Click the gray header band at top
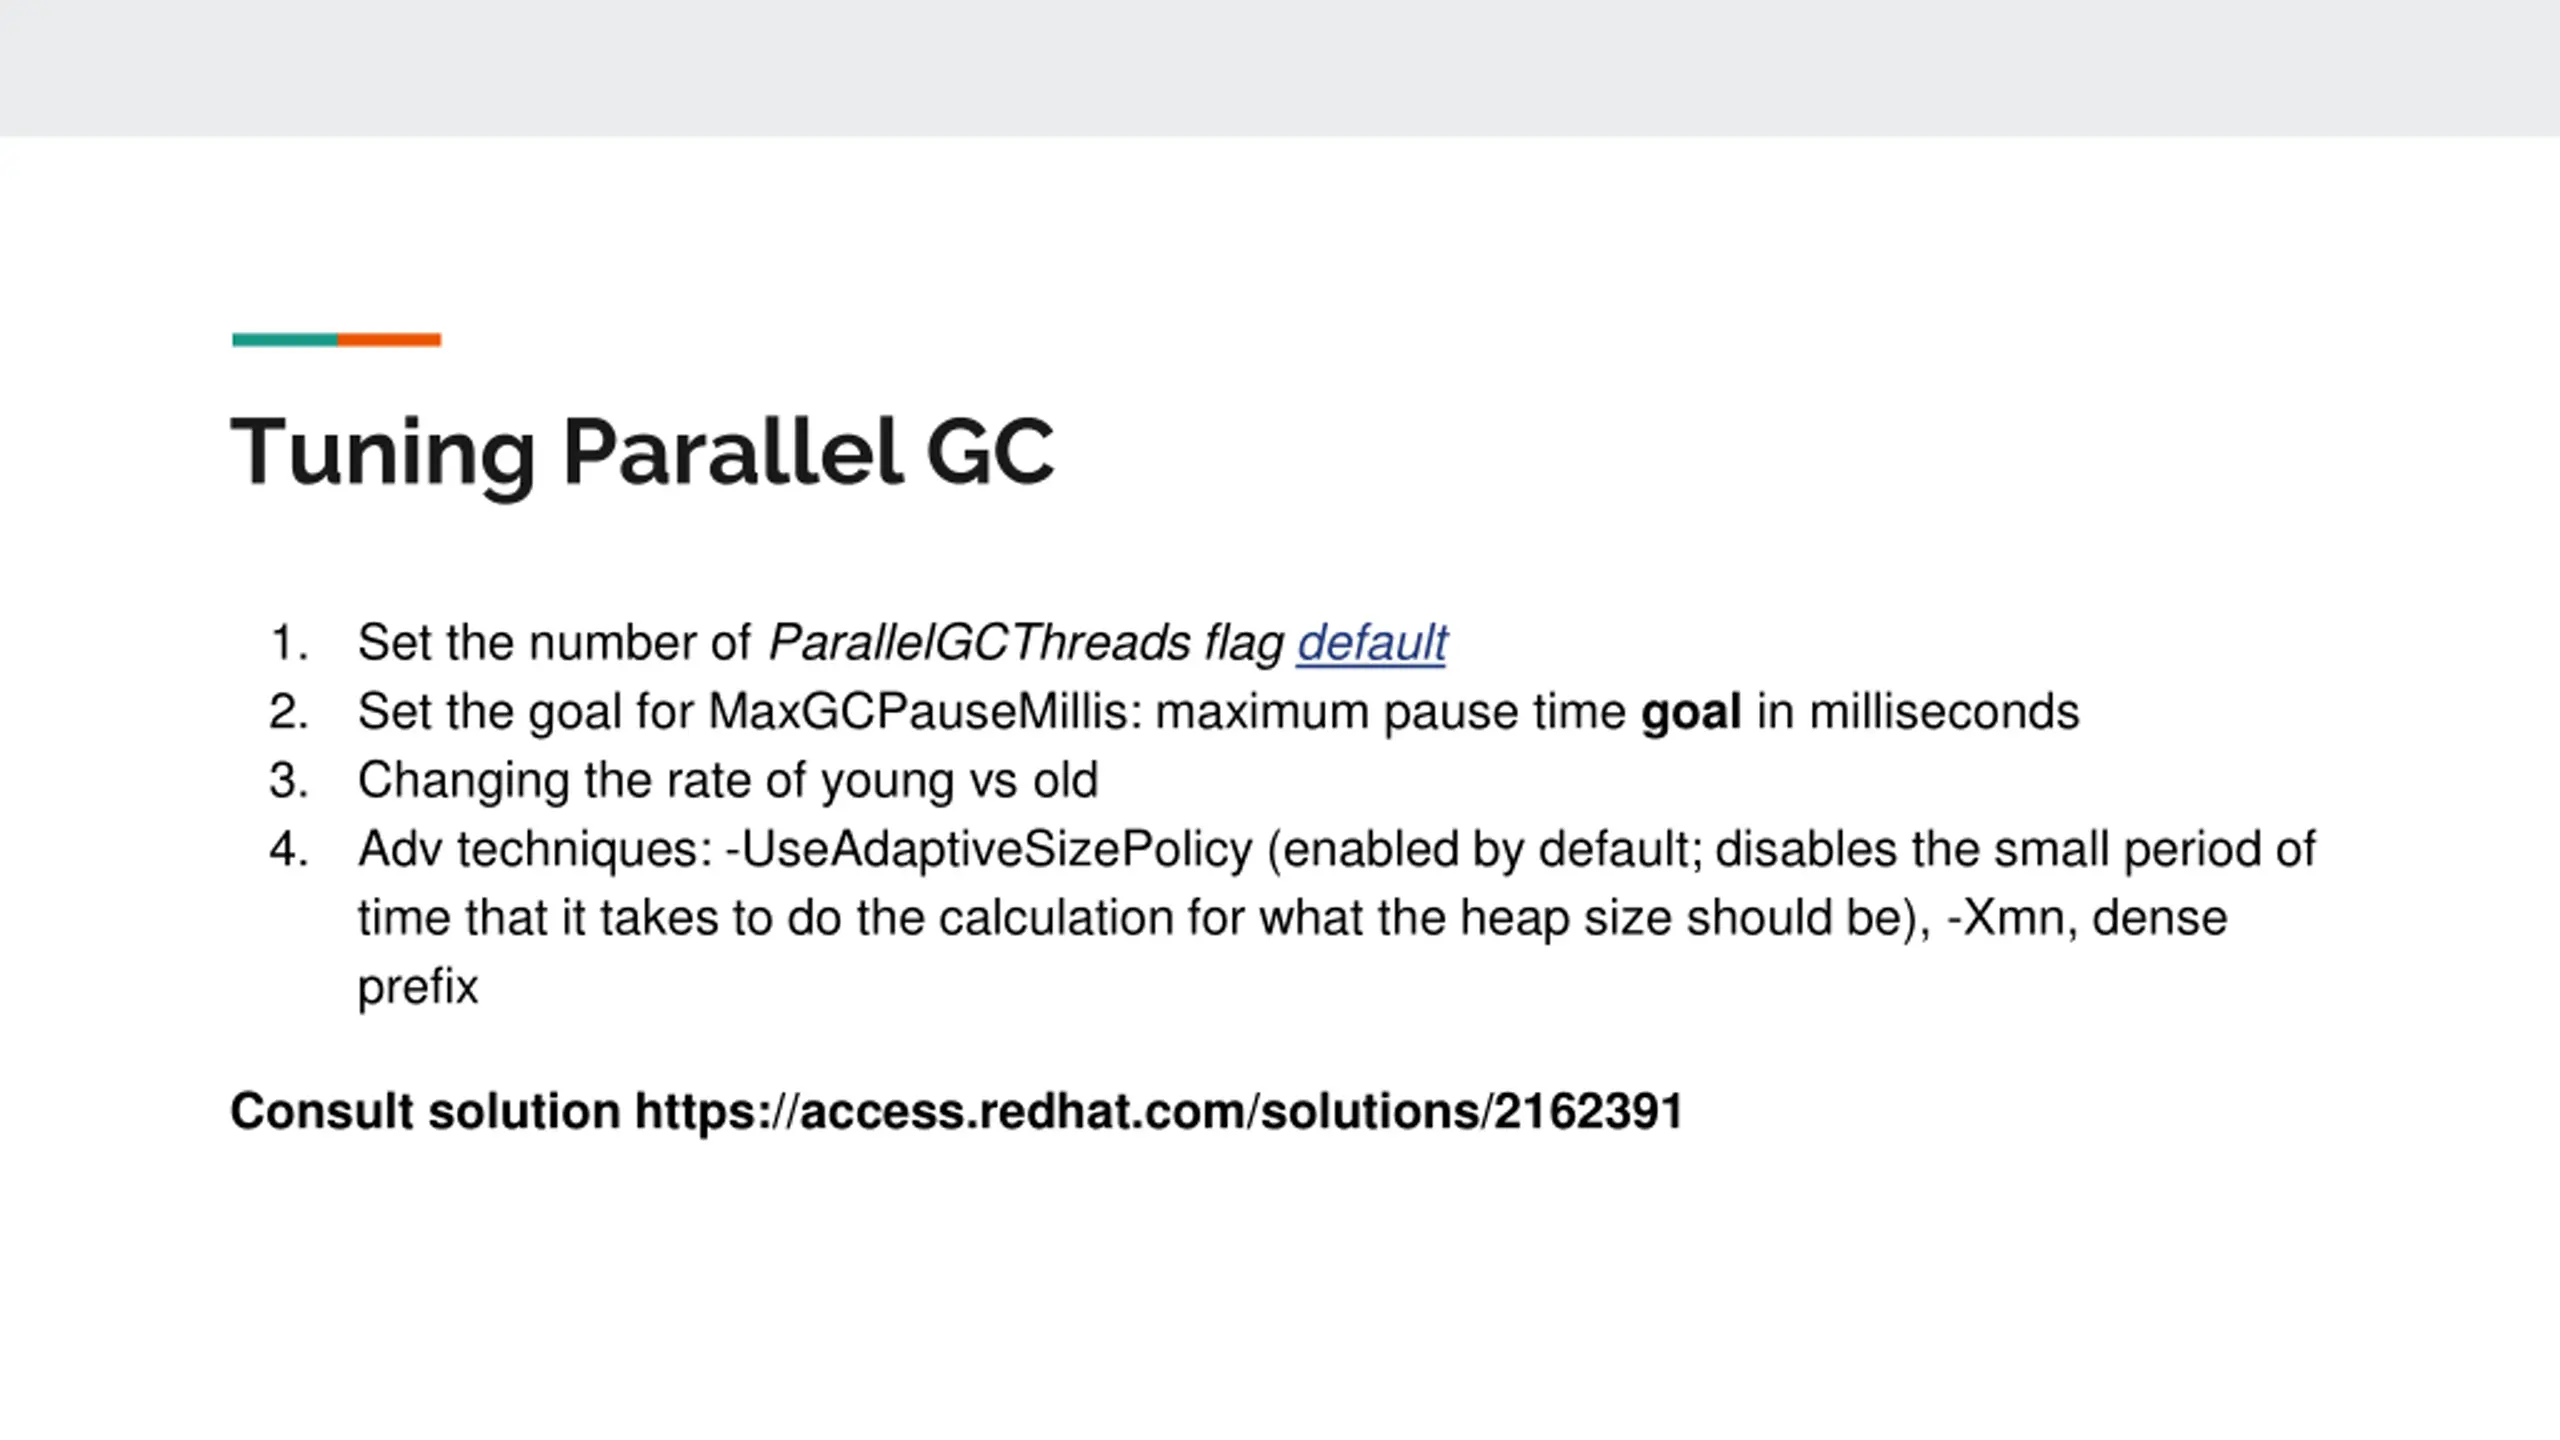This screenshot has width=2560, height=1440. (1280, 68)
